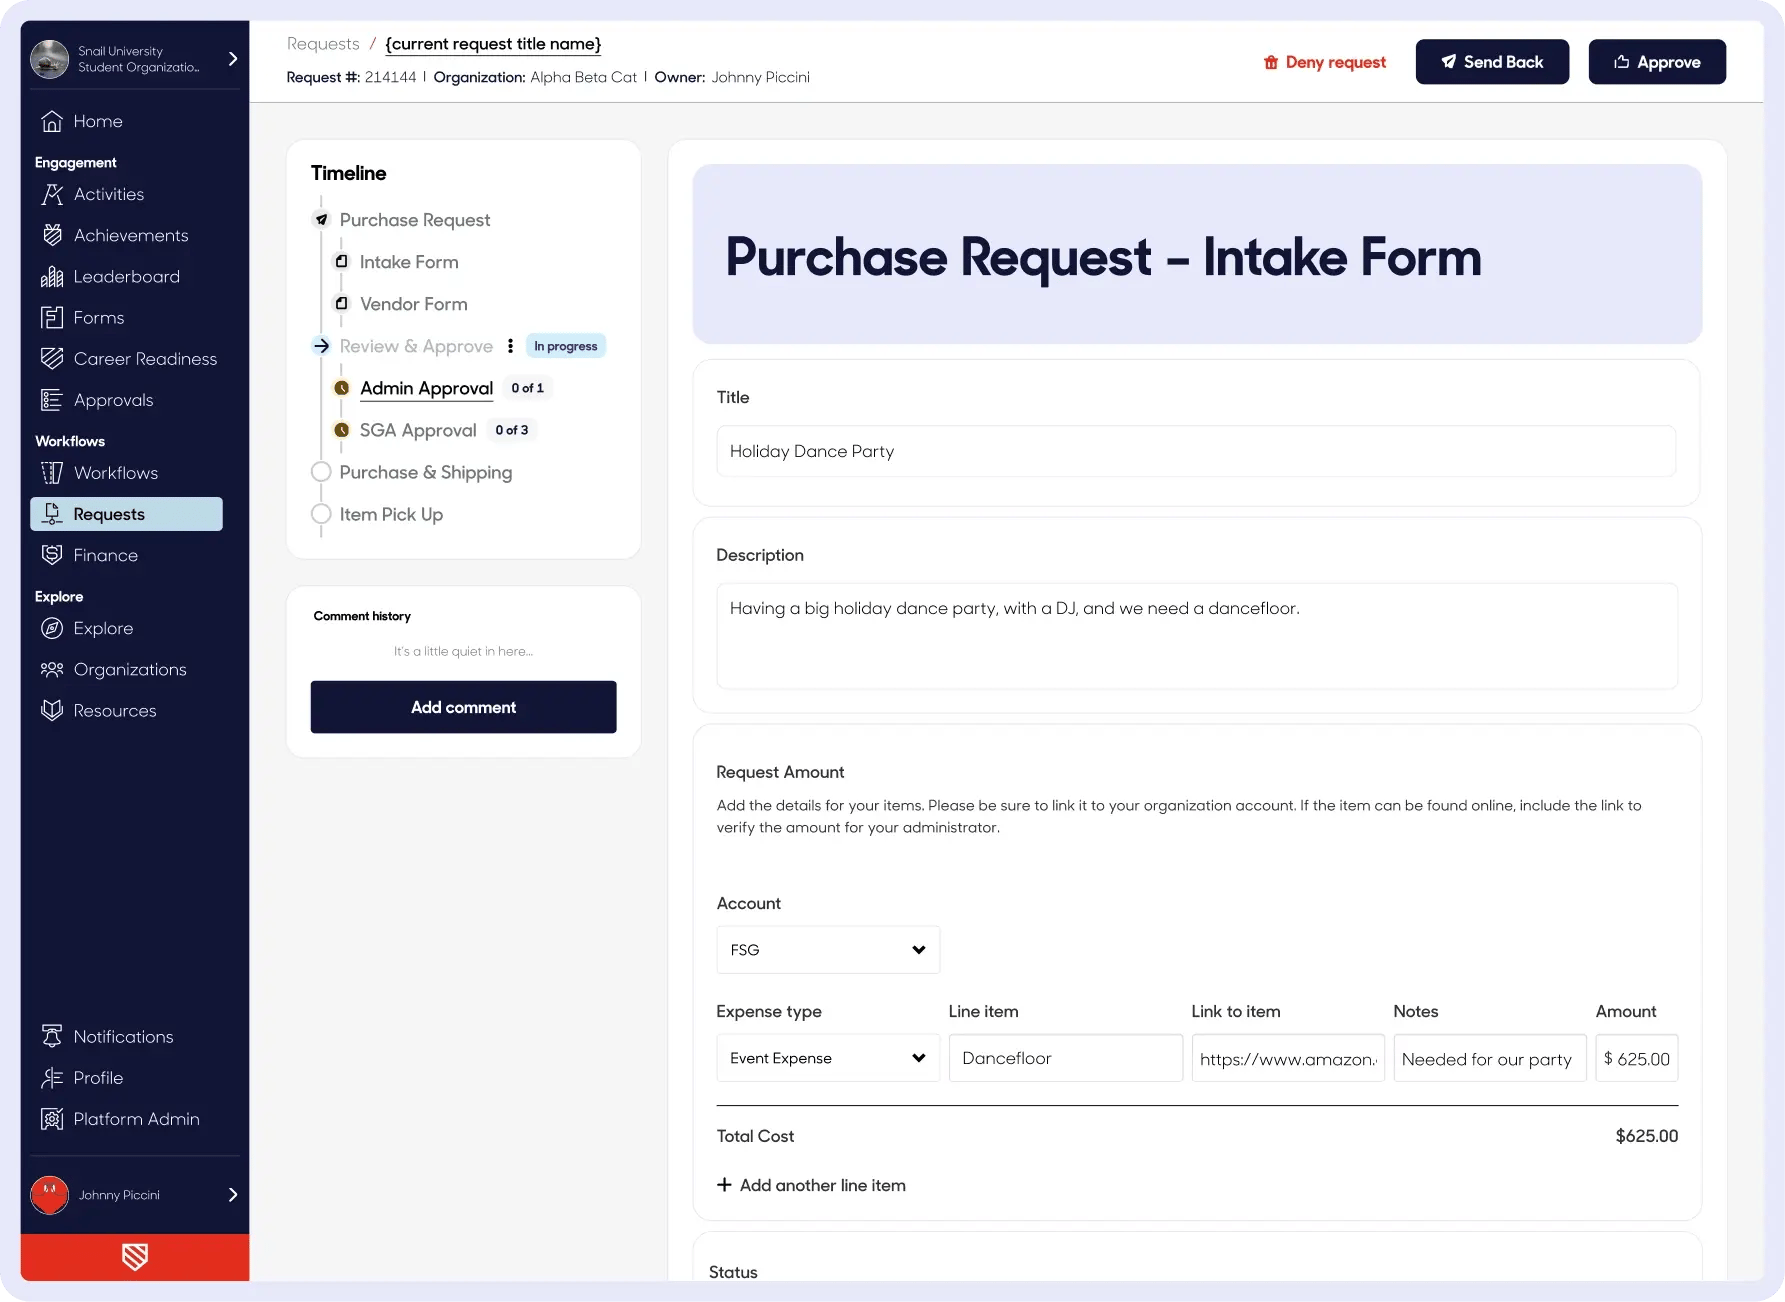Click the Snail University organization avatar

pyautogui.click(x=49, y=59)
